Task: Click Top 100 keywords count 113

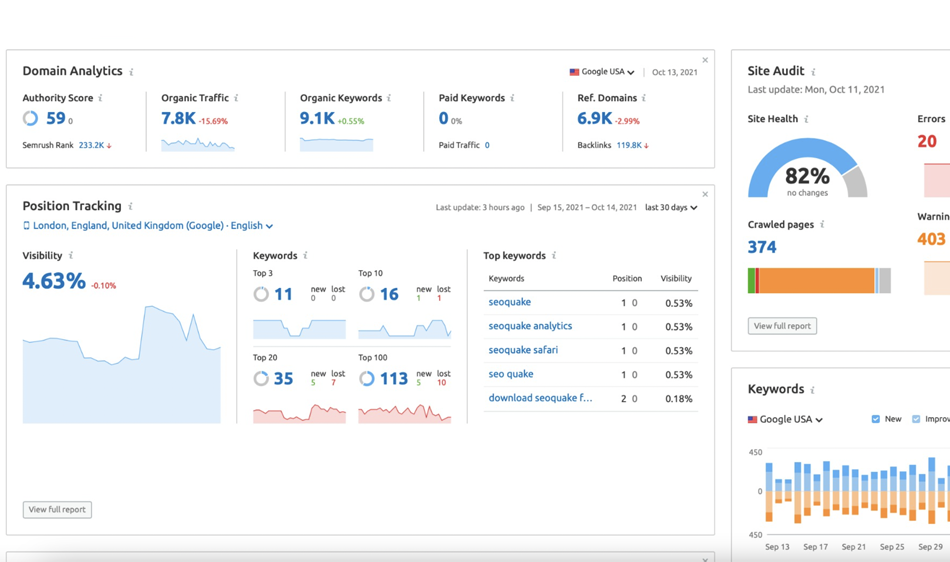Action: [x=394, y=379]
